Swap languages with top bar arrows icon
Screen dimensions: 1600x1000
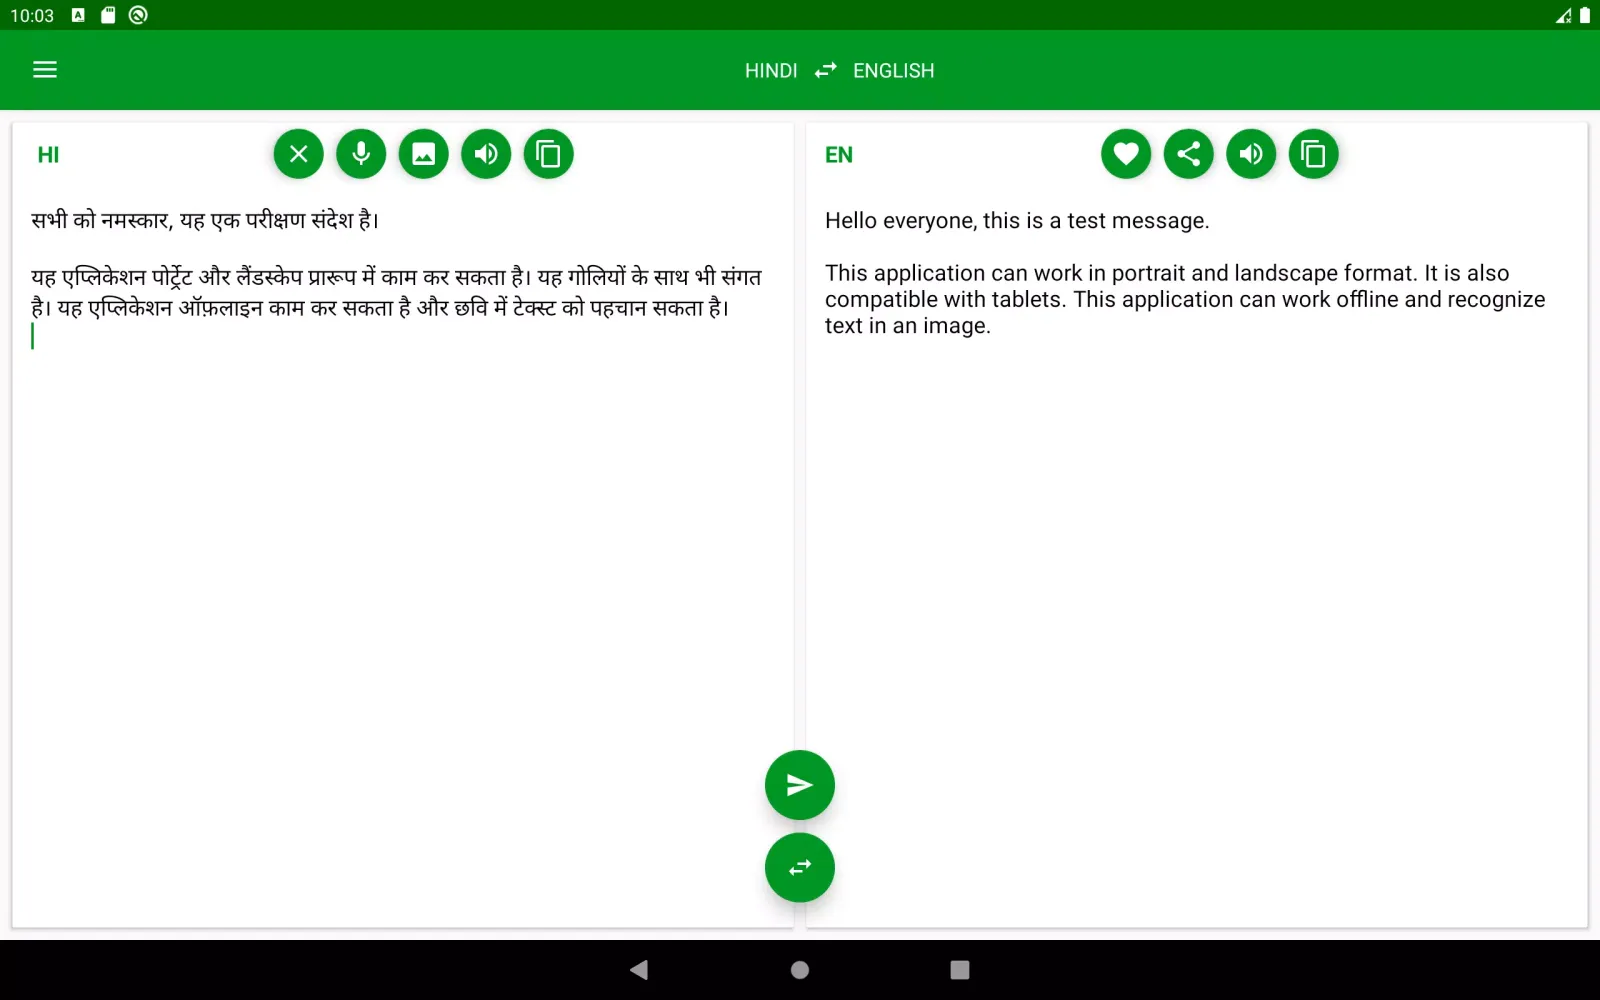coord(825,70)
